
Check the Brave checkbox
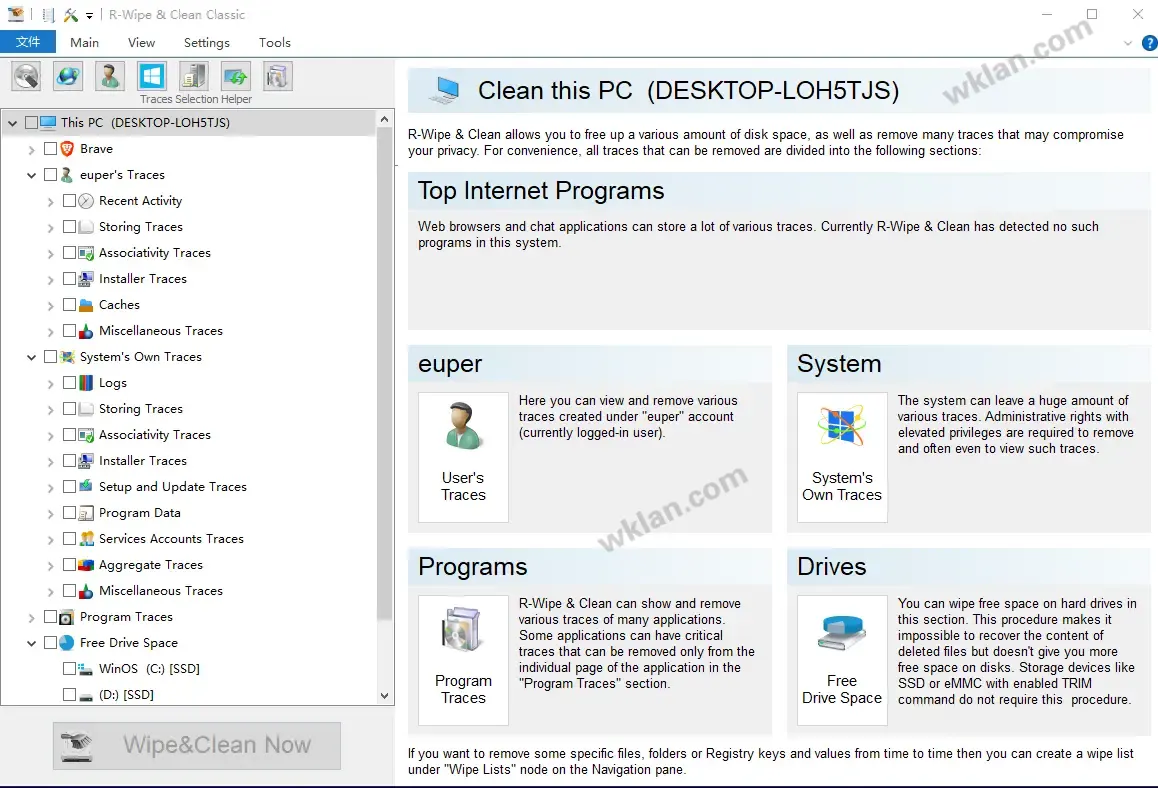point(50,148)
